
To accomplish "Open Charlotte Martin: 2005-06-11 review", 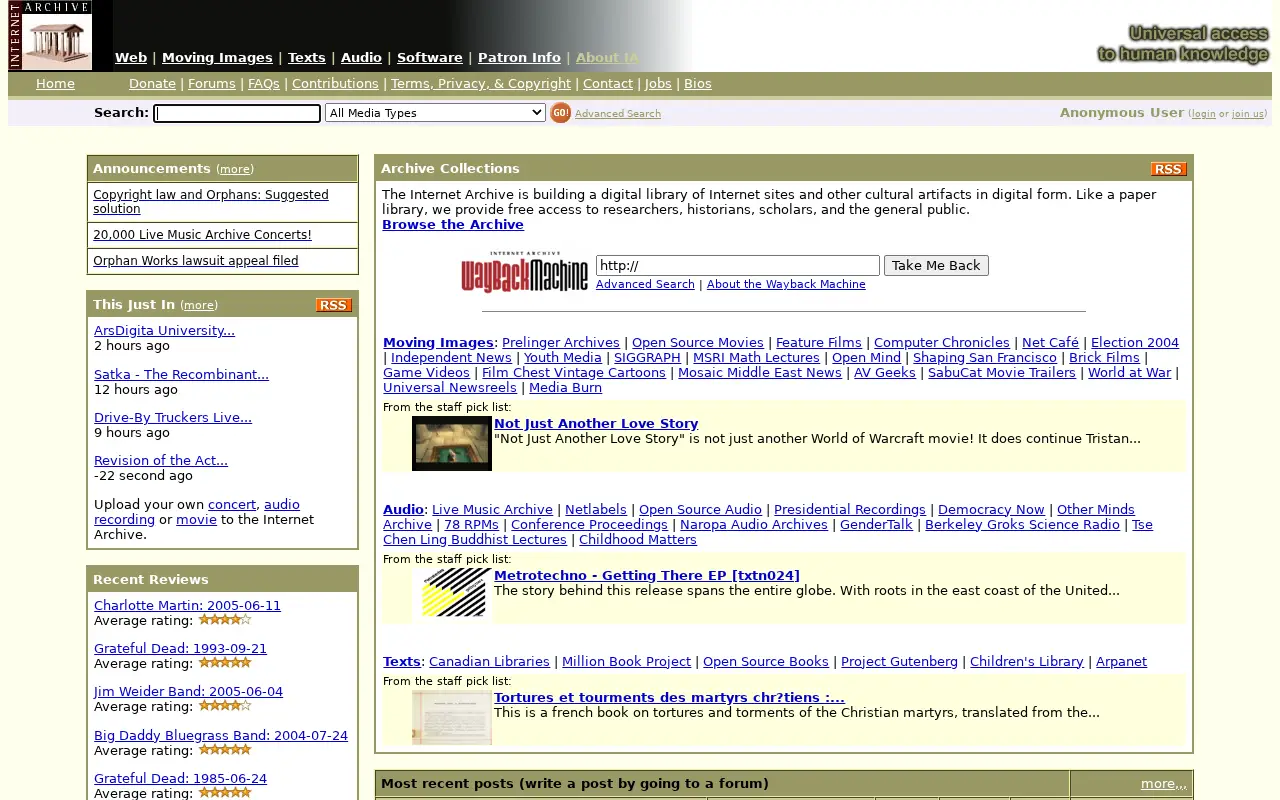I will (x=187, y=606).
